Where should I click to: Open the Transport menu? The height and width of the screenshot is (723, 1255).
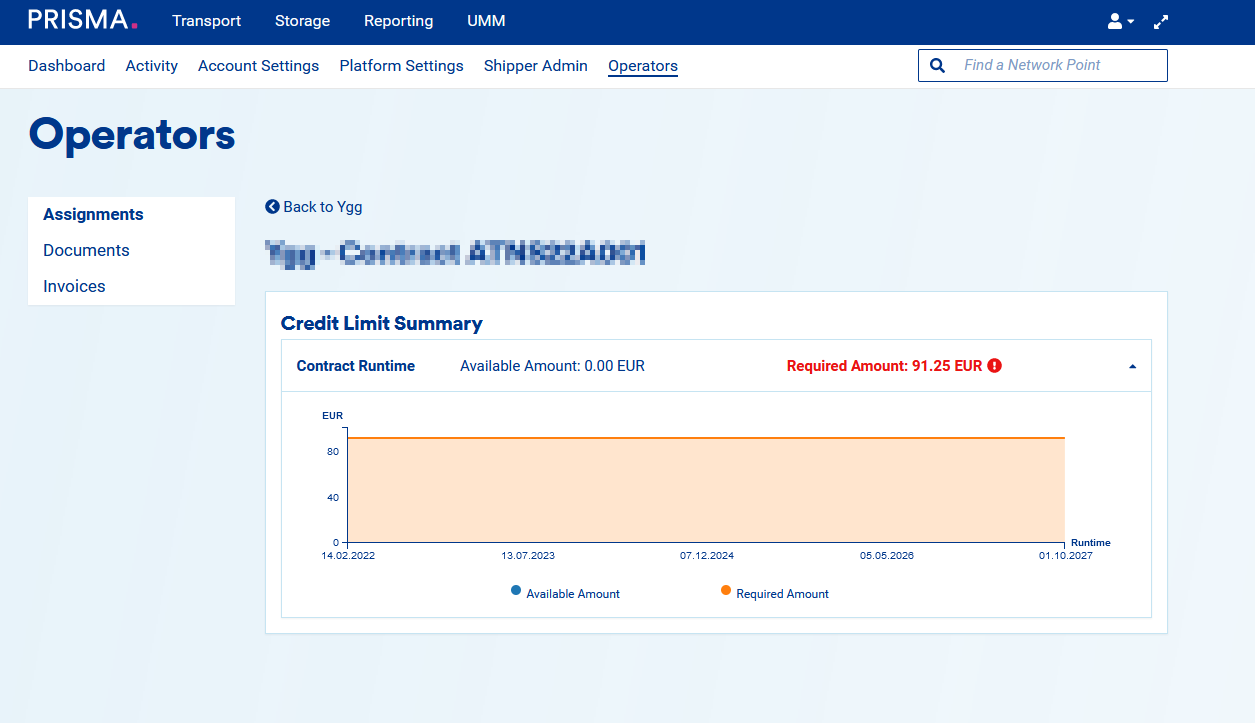(206, 21)
